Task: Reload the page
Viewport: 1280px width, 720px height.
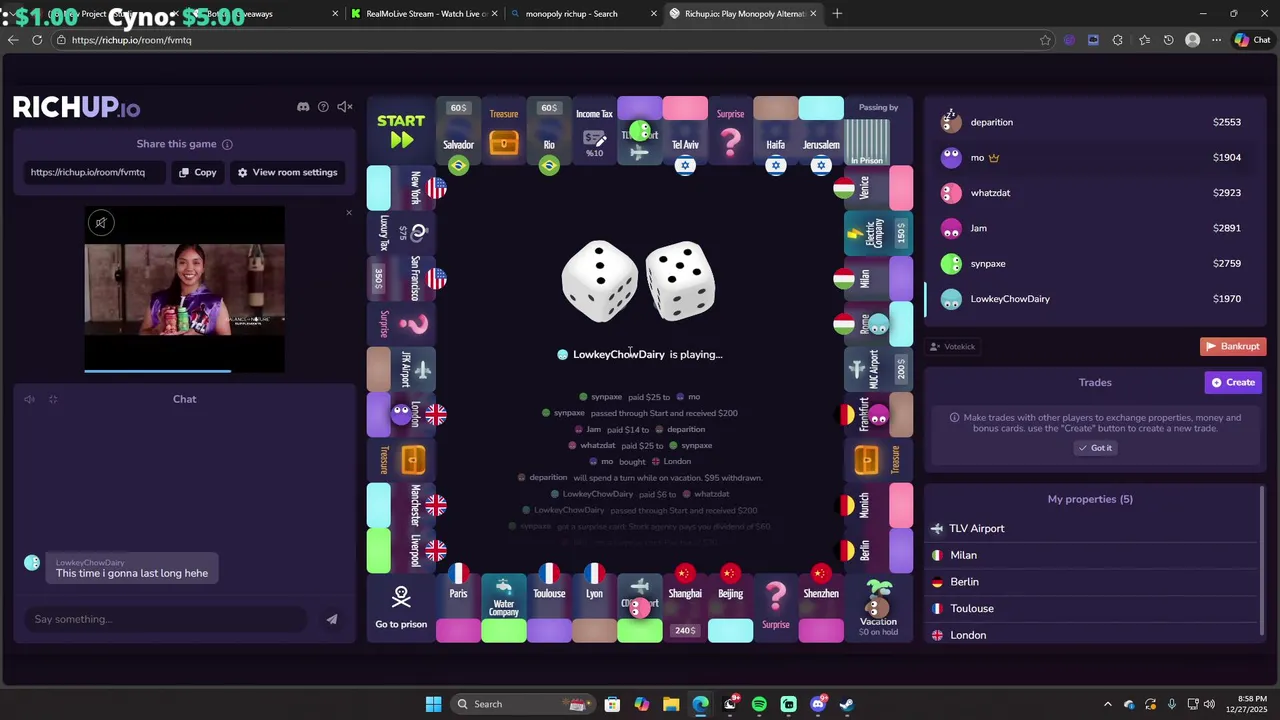Action: click(x=37, y=40)
